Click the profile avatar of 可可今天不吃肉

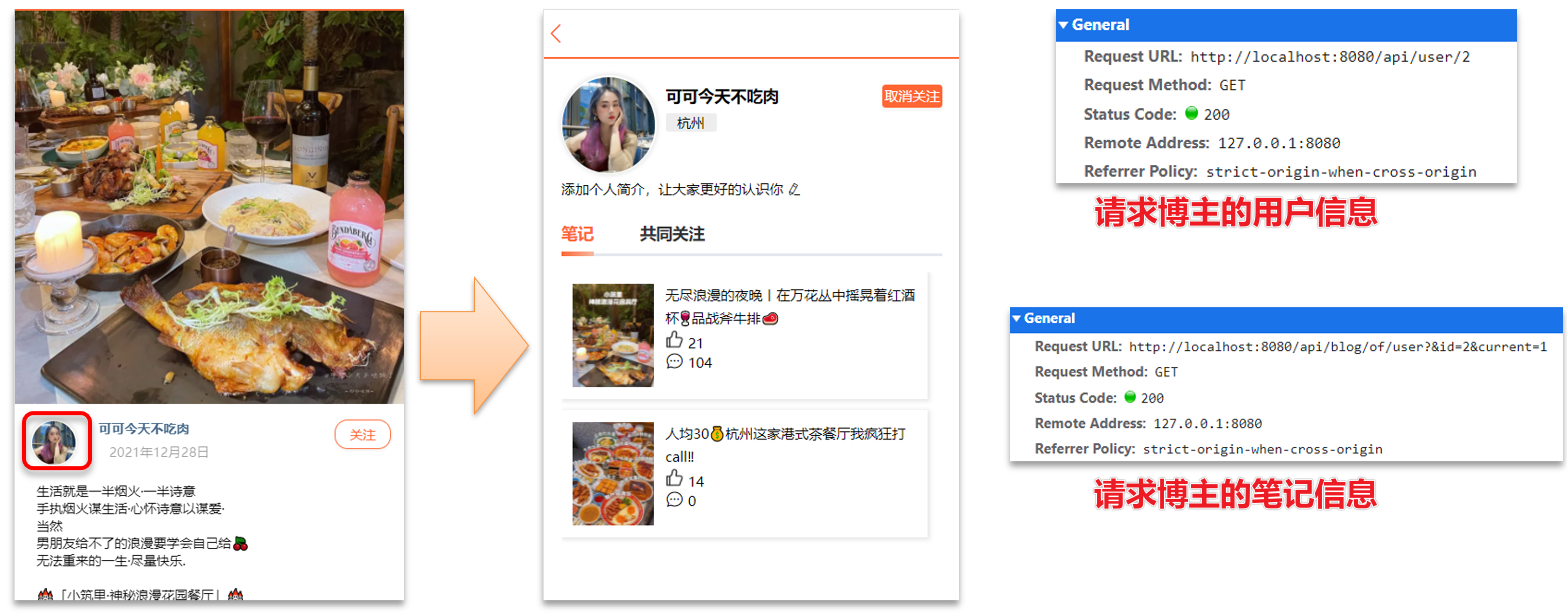608,126
